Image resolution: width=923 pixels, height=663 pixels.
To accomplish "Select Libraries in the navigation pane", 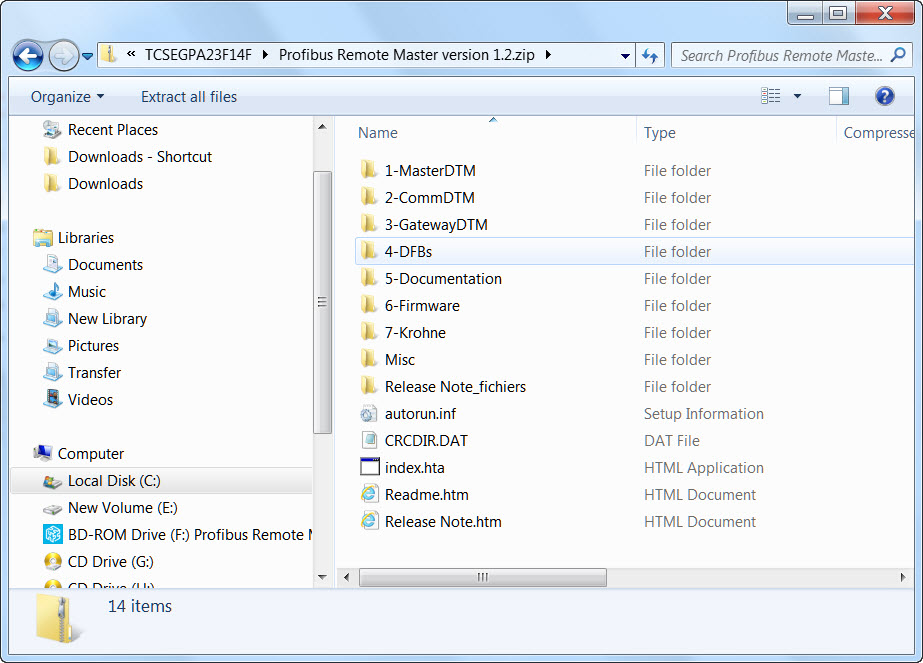I will [74, 238].
